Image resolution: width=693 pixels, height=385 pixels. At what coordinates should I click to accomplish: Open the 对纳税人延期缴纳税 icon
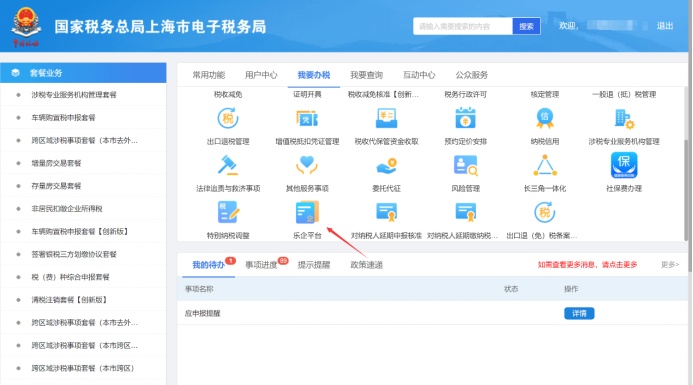coord(465,212)
